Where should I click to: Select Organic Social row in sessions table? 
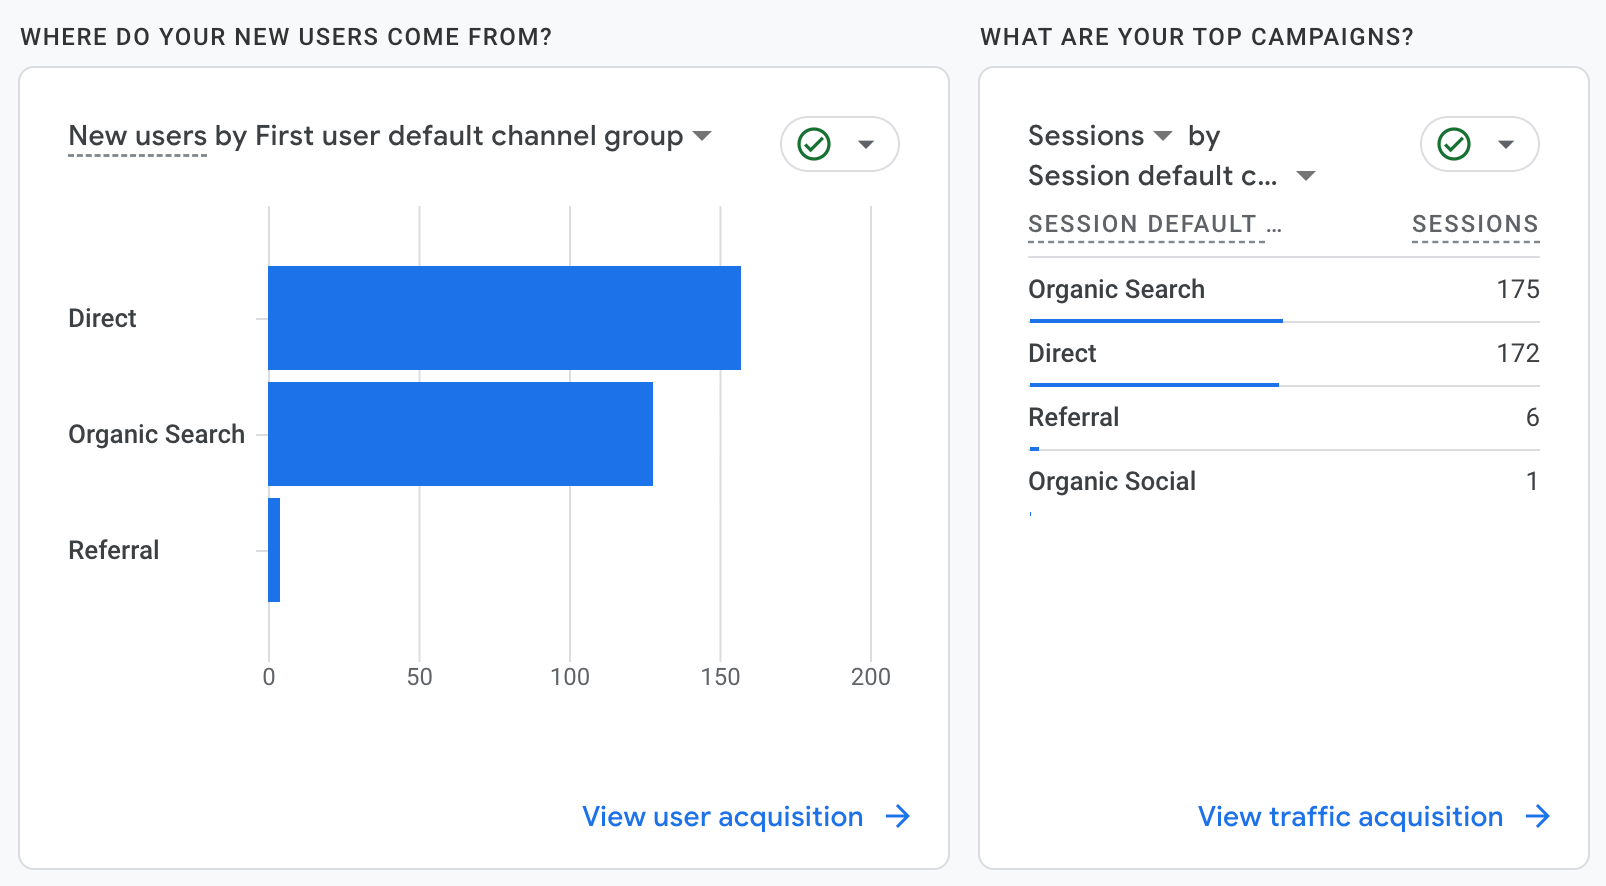[x=1112, y=481]
